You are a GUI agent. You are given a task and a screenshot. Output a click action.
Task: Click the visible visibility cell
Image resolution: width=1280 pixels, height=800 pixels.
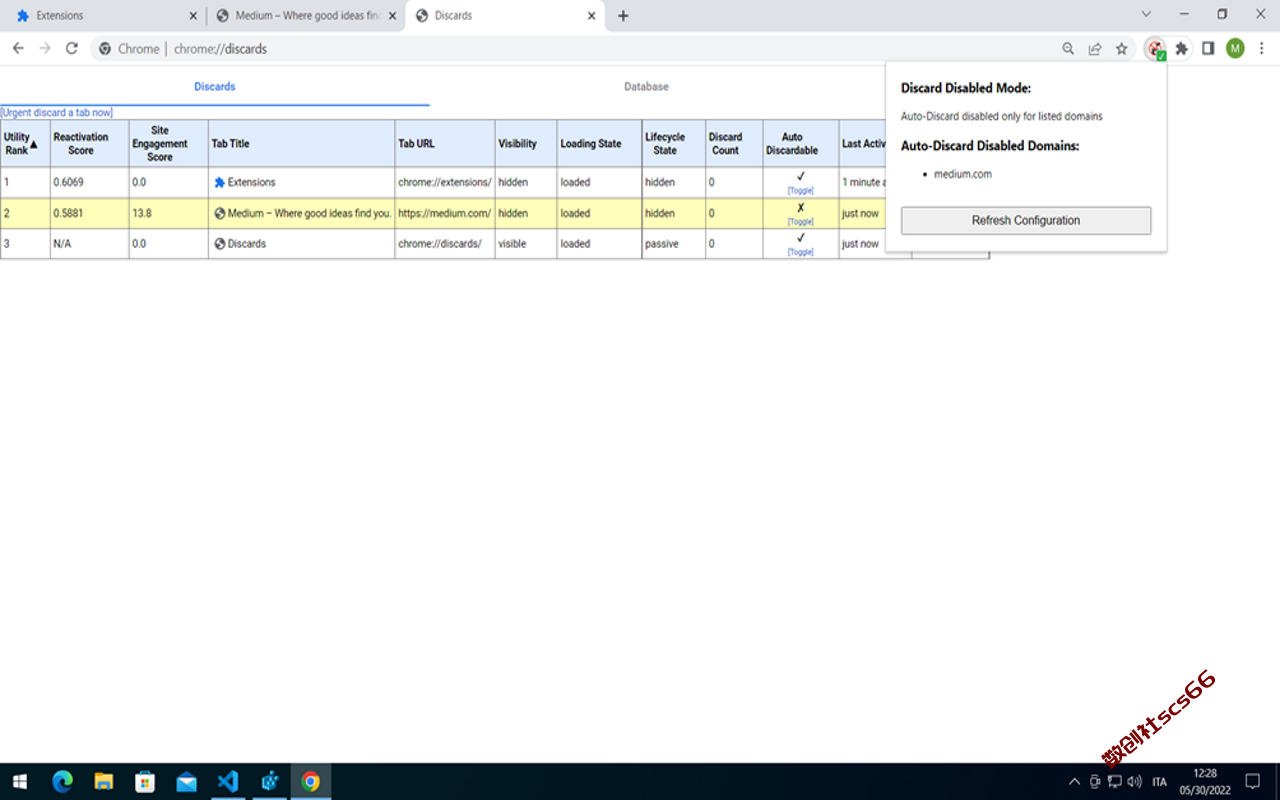point(525,244)
